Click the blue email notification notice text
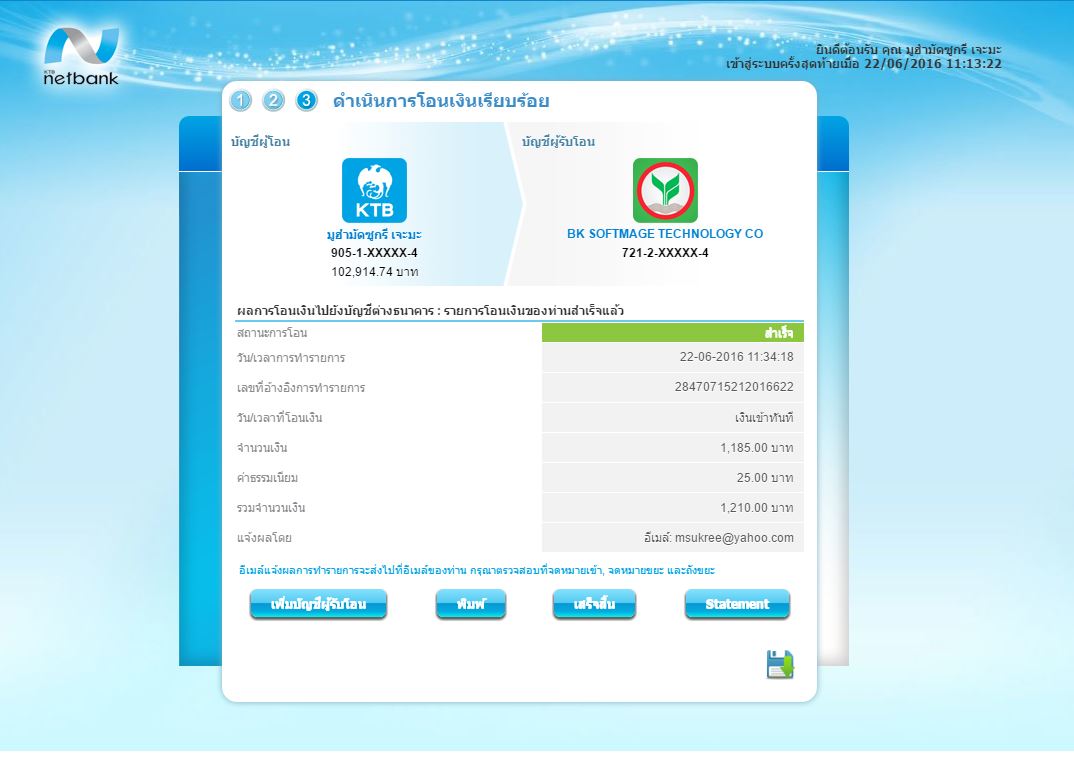The image size is (1074, 760). (x=477, y=570)
